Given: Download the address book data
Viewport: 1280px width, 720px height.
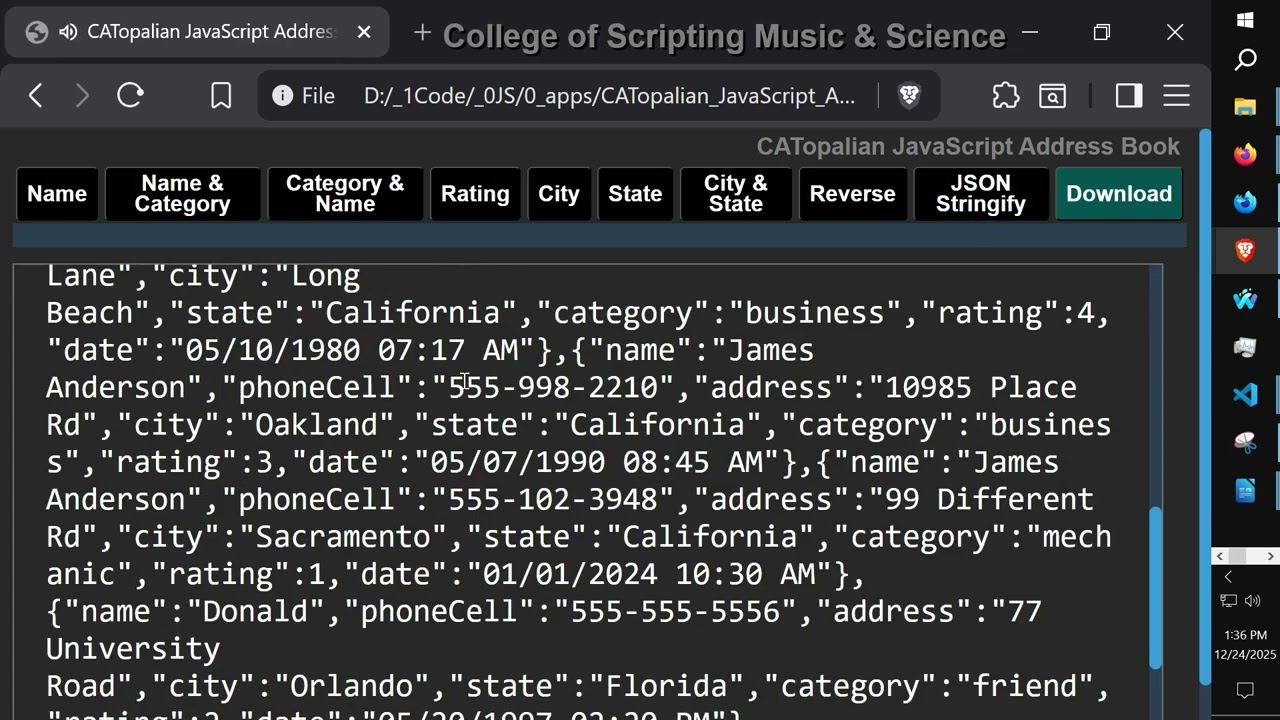Looking at the screenshot, I should click(x=1118, y=194).
